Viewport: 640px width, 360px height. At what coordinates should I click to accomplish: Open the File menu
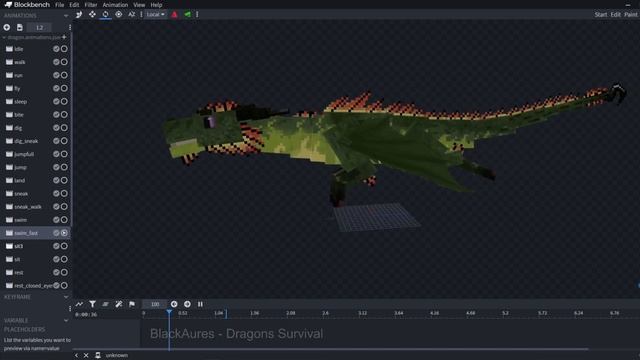(x=60, y=5)
